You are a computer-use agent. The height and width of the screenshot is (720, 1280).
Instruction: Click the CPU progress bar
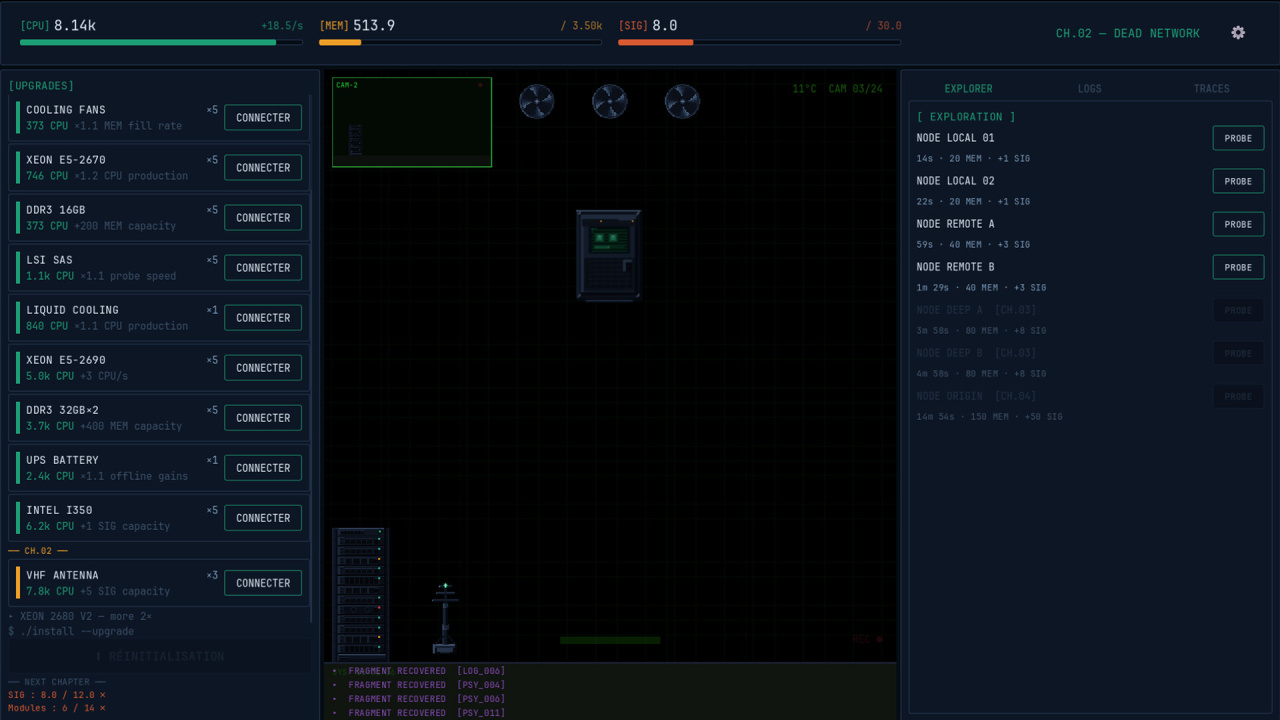pos(161,43)
